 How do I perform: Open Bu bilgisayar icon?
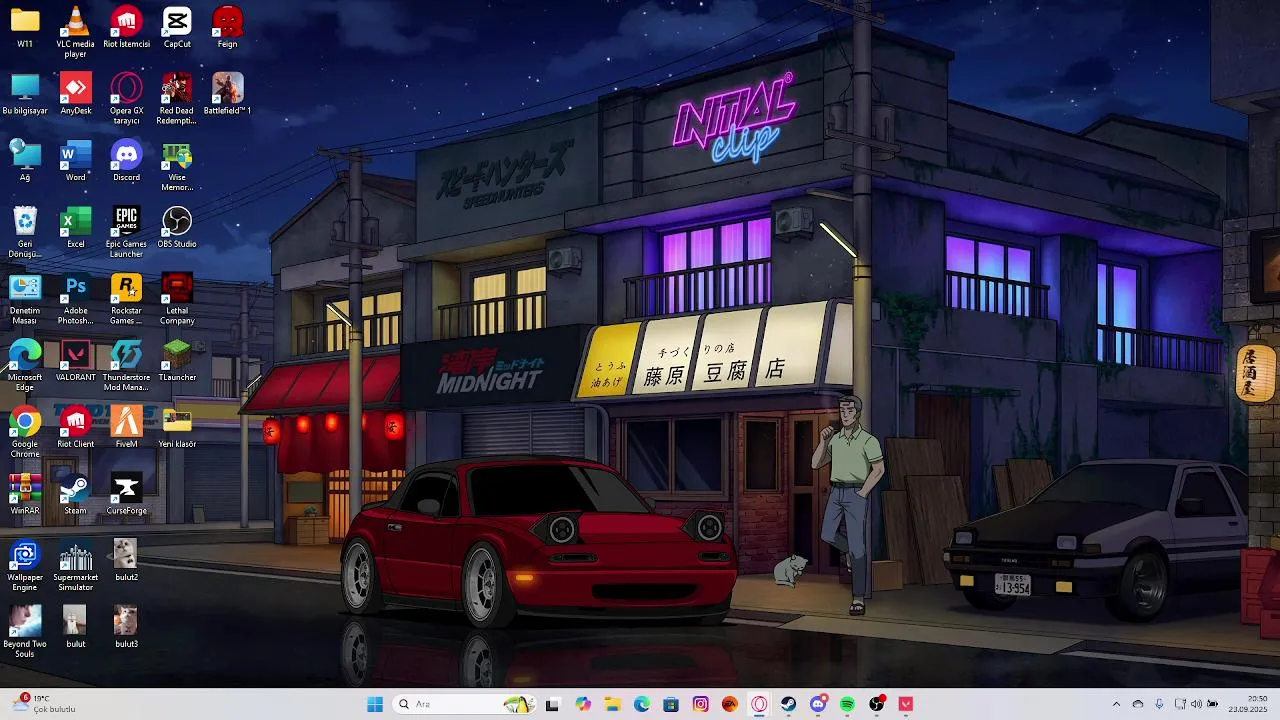point(25,94)
